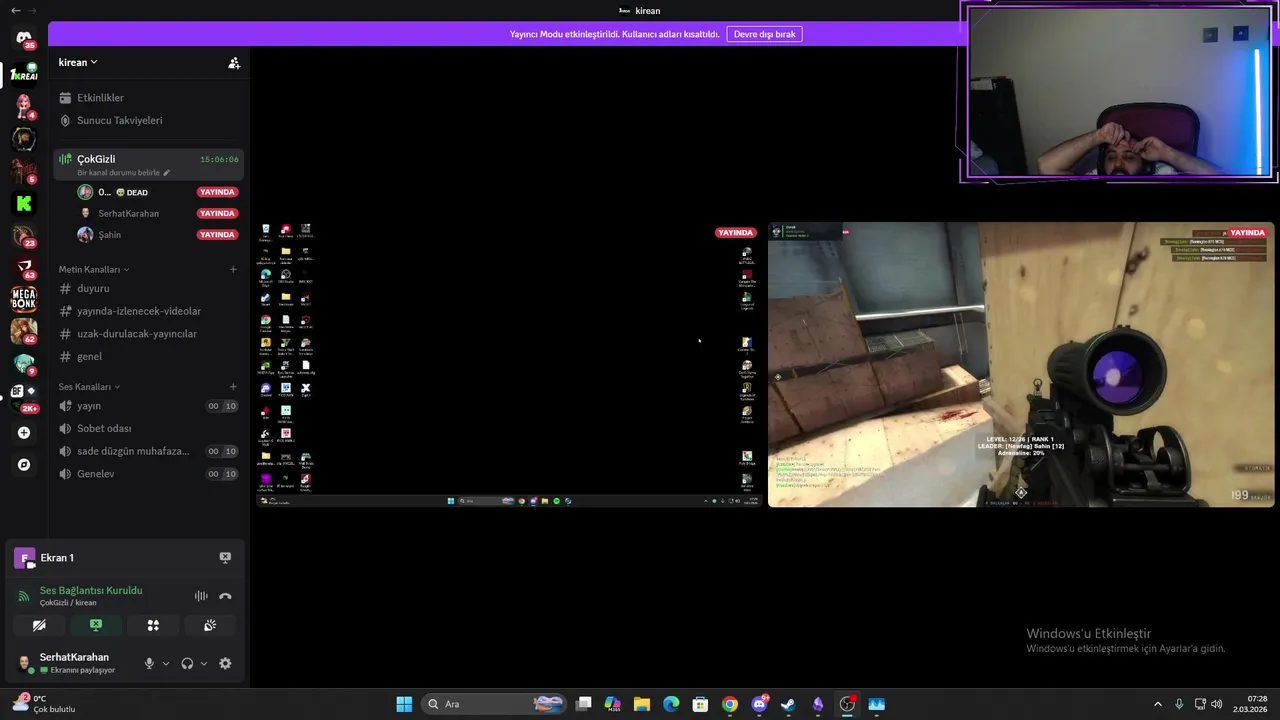Join the yayın voice channel
The image size is (1280, 720).
(148, 406)
